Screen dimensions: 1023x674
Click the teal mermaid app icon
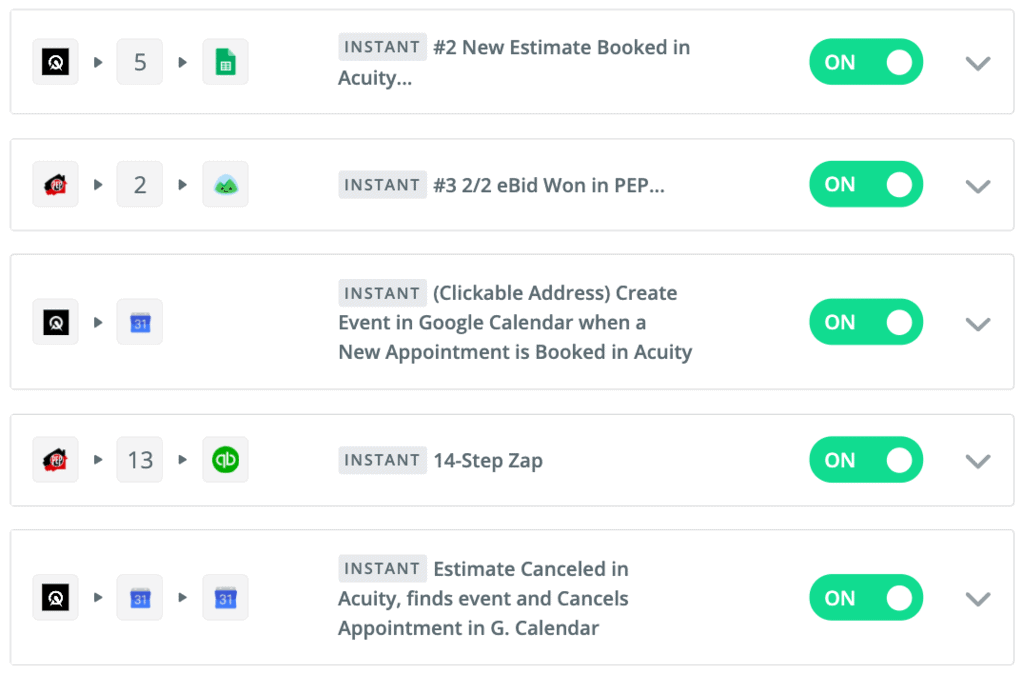pyautogui.click(x=225, y=184)
